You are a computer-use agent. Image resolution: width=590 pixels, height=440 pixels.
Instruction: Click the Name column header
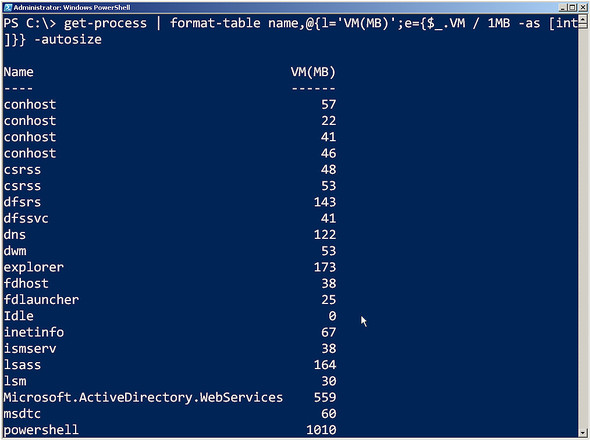coord(18,72)
